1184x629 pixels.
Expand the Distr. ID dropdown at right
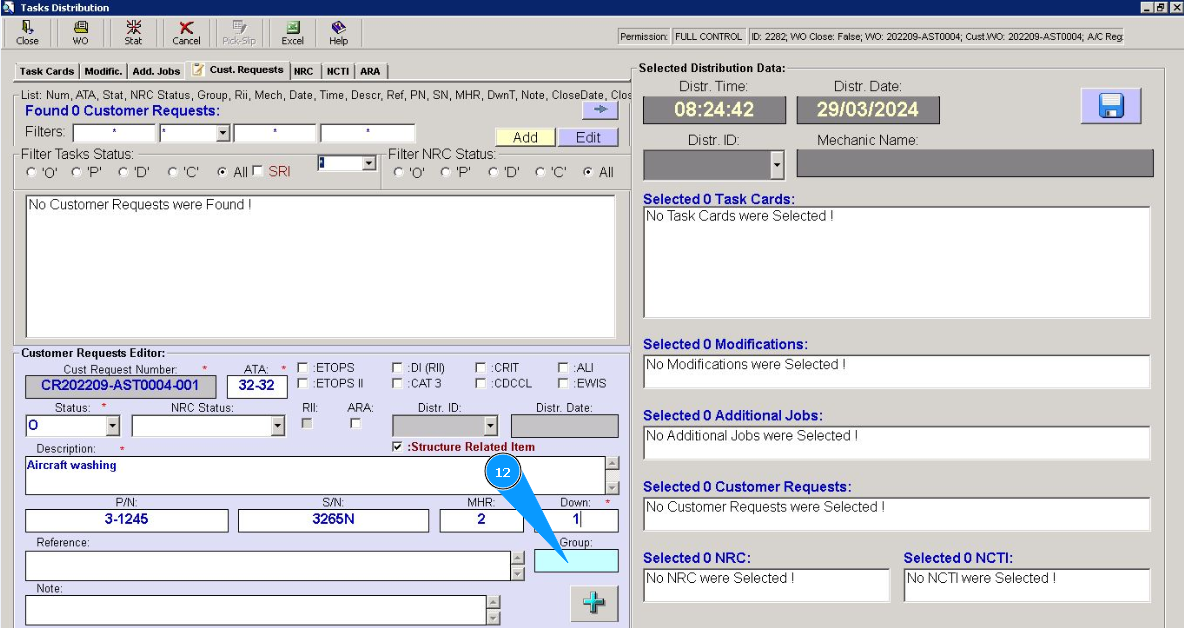(777, 164)
